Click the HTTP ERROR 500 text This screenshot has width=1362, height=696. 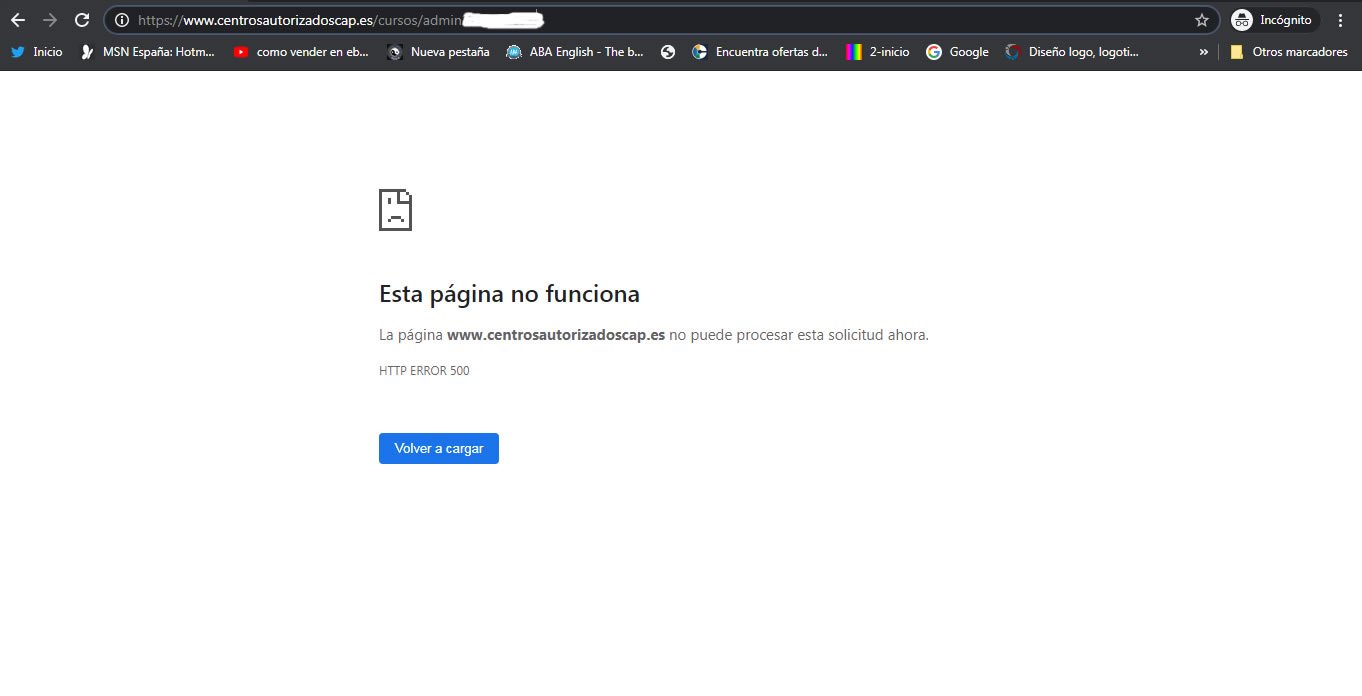(x=424, y=371)
